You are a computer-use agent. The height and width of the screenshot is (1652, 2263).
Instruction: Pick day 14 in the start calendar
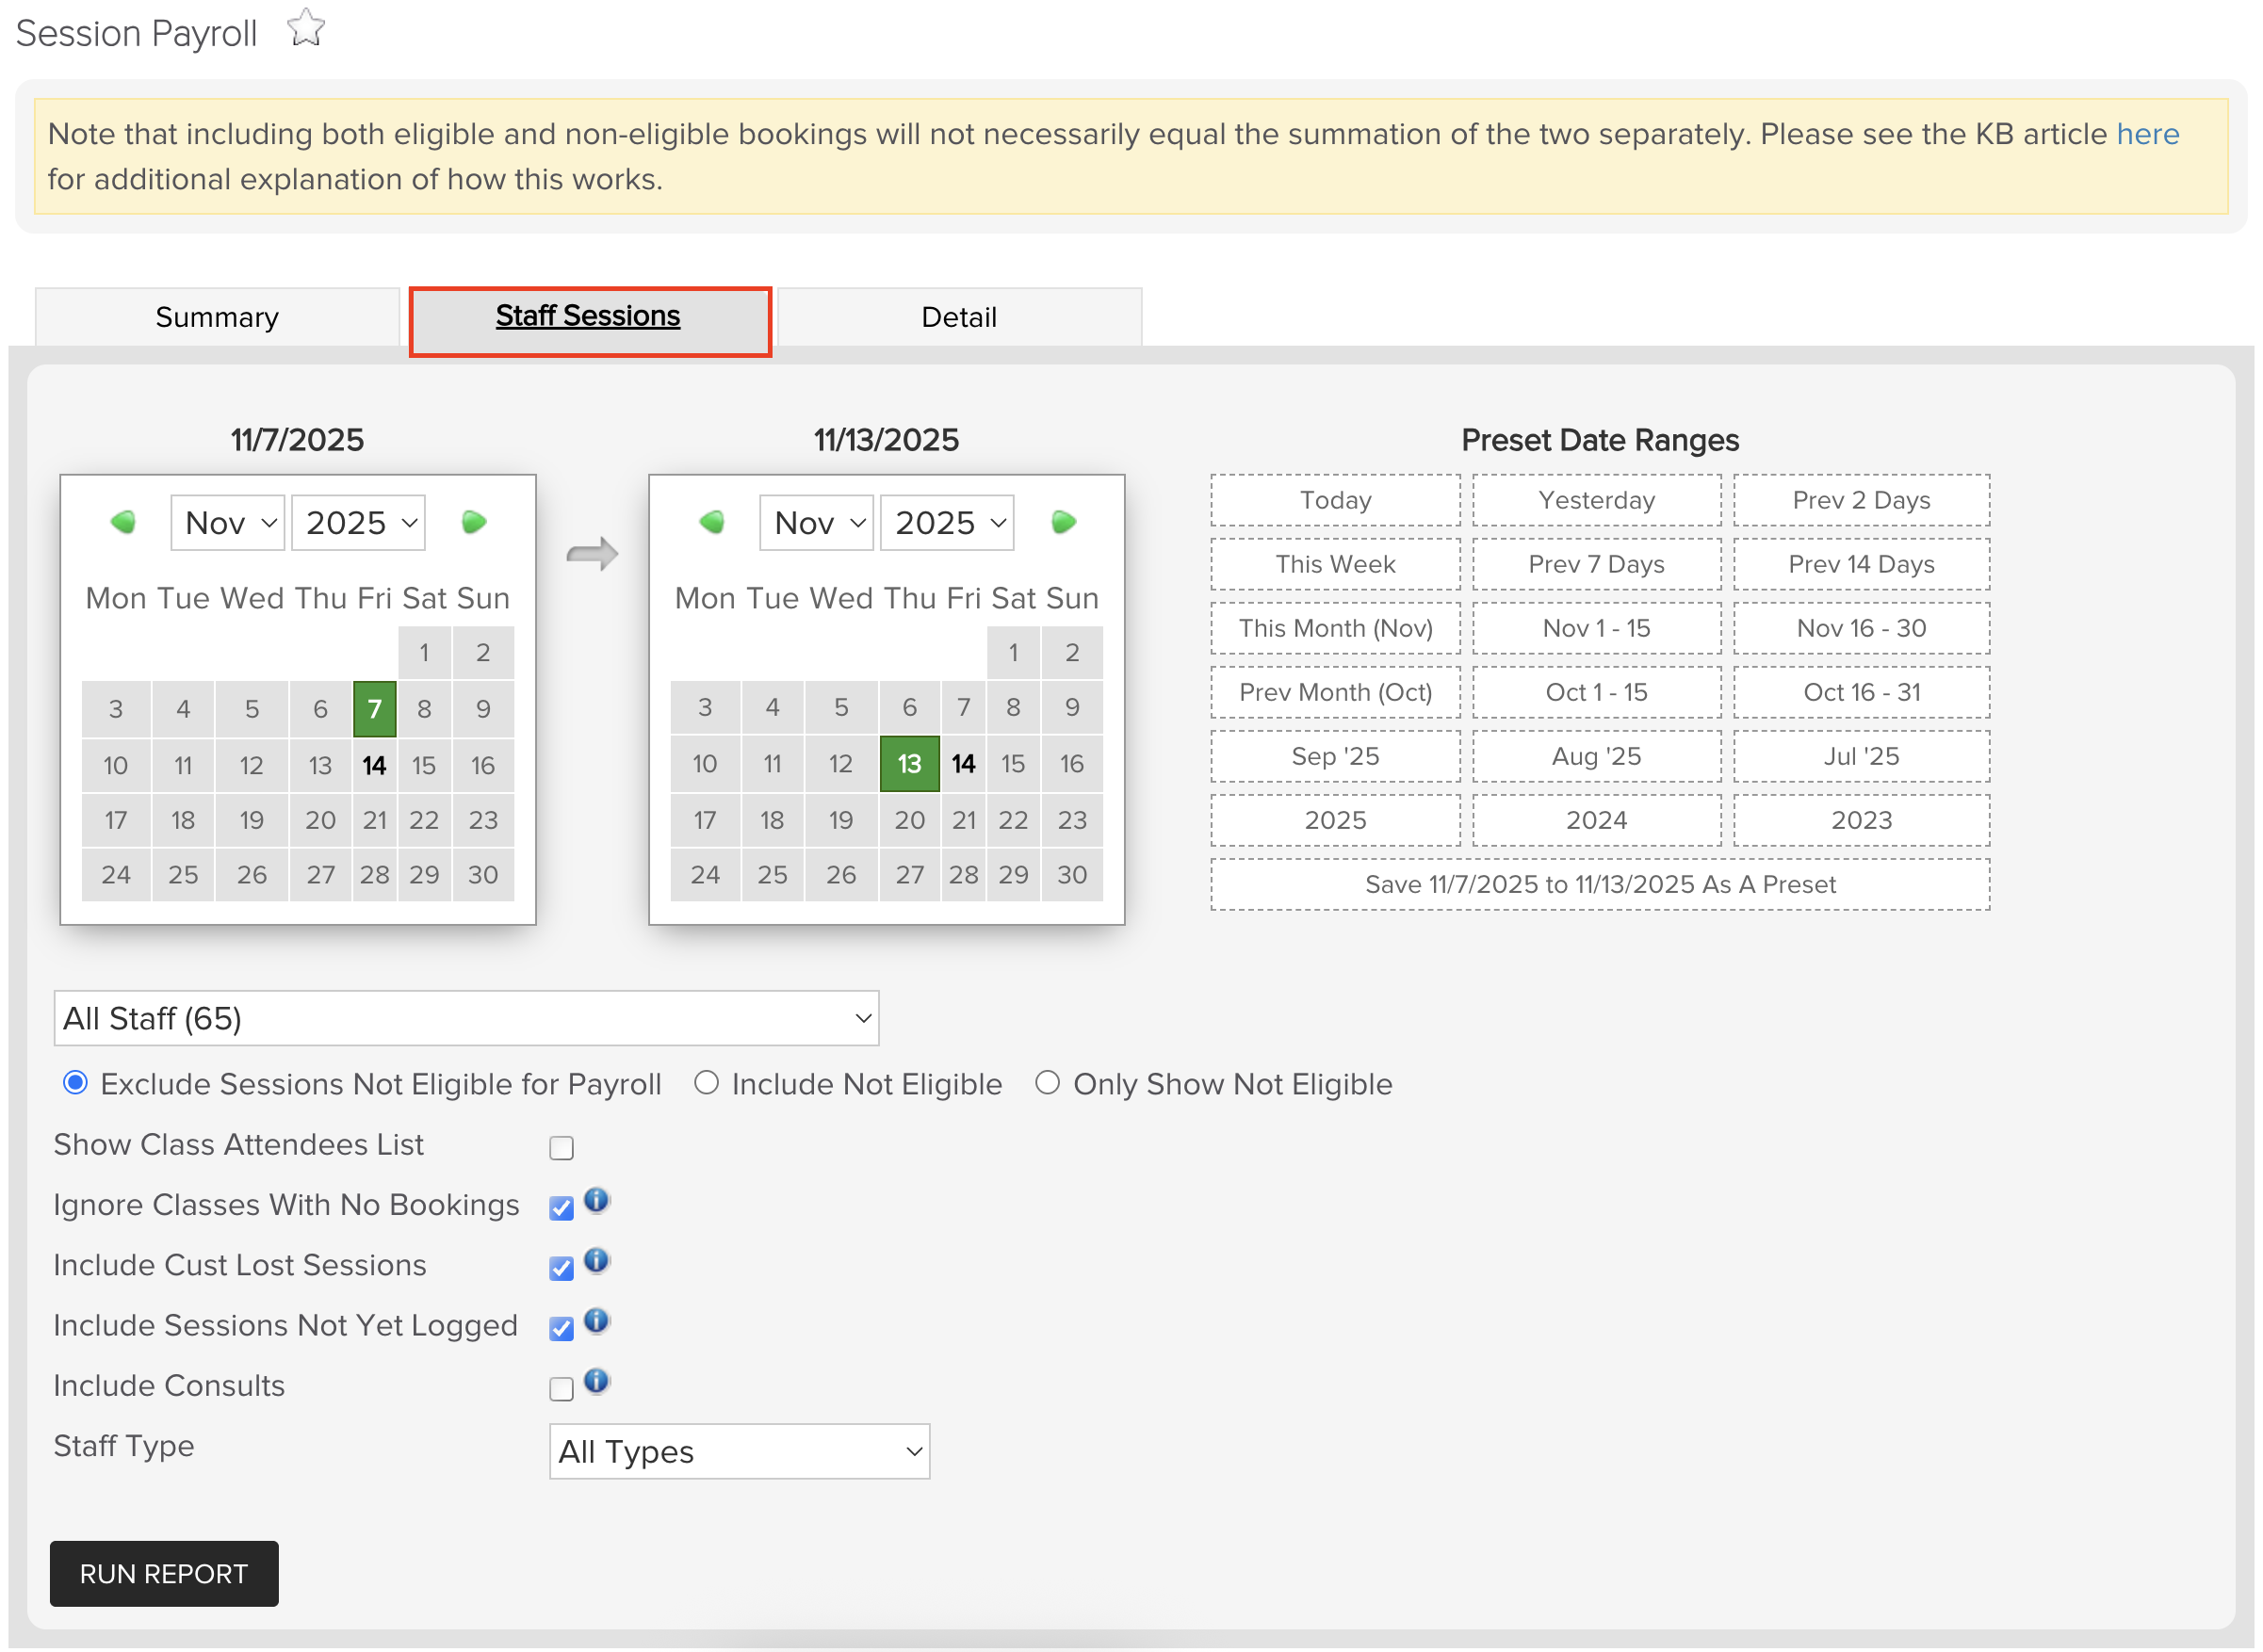pyautogui.click(x=375, y=765)
